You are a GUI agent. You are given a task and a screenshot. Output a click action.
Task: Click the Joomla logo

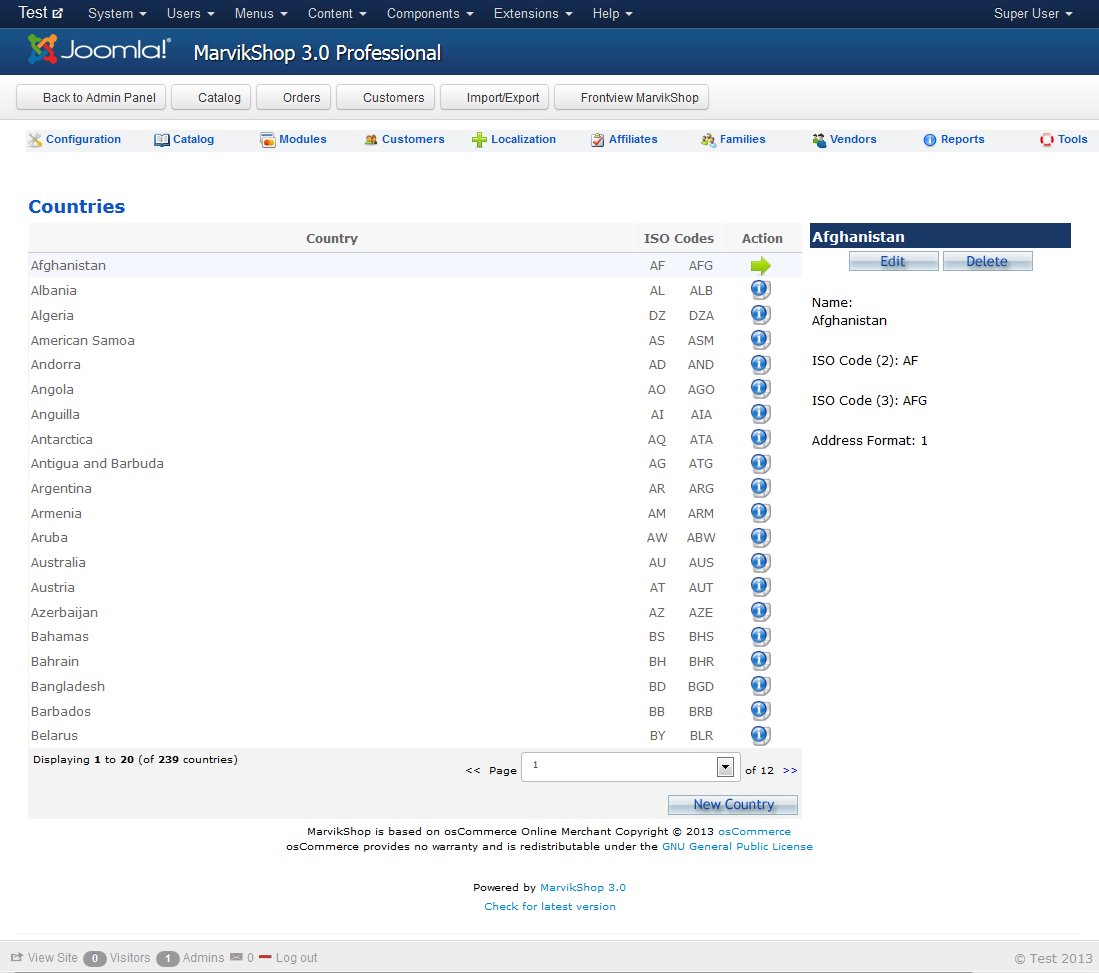[99, 49]
